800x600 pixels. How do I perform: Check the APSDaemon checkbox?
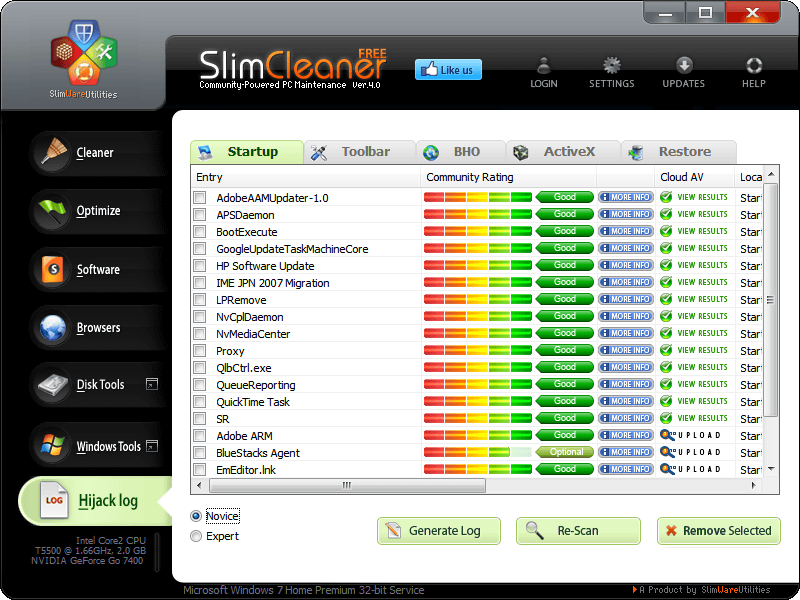coord(199,214)
